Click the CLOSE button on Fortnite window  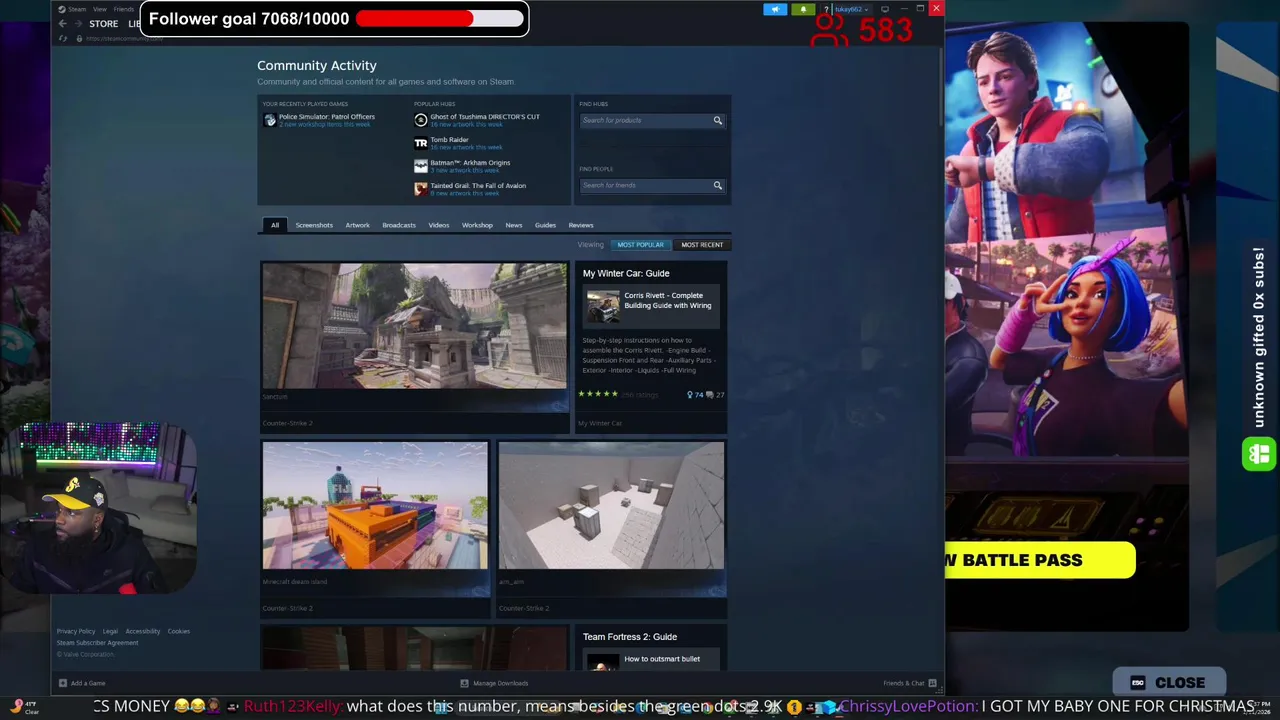click(1169, 683)
